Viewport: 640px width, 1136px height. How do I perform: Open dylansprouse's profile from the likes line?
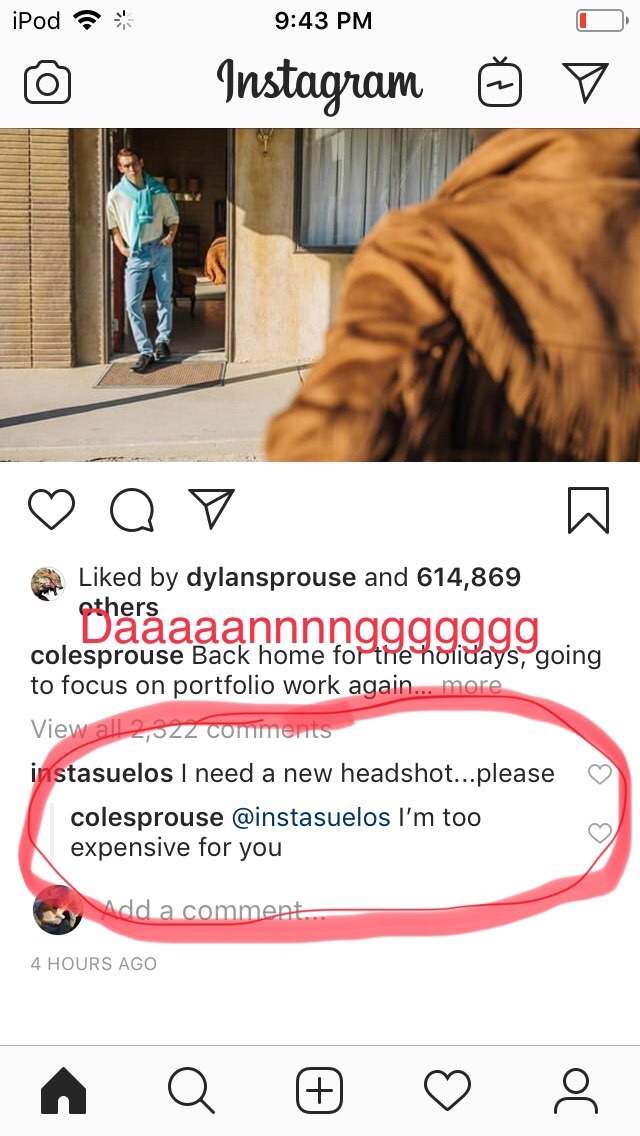pyautogui.click(x=271, y=577)
